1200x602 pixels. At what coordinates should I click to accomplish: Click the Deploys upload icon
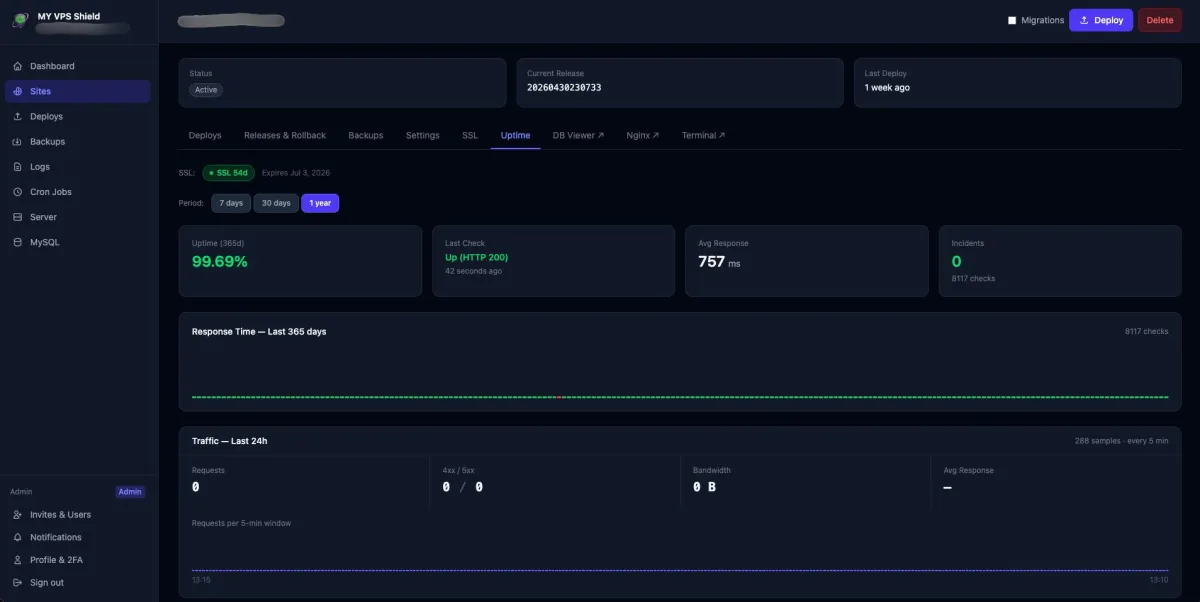[18, 117]
